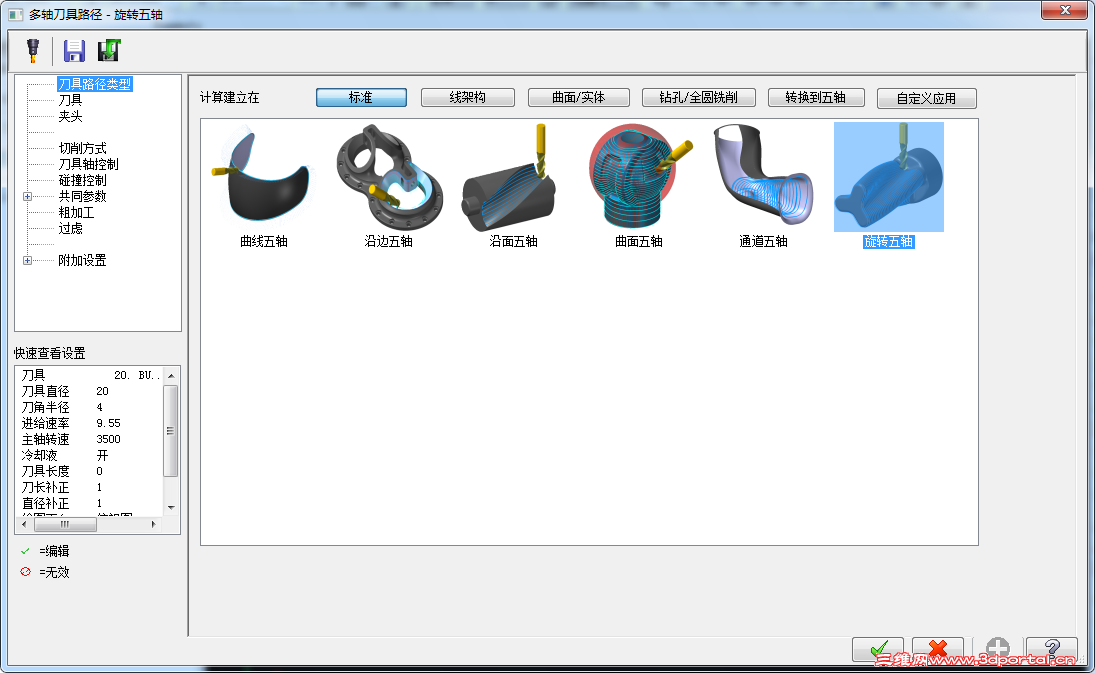Click the load parameters green arrow icon
The height and width of the screenshot is (673, 1095).
click(x=109, y=50)
